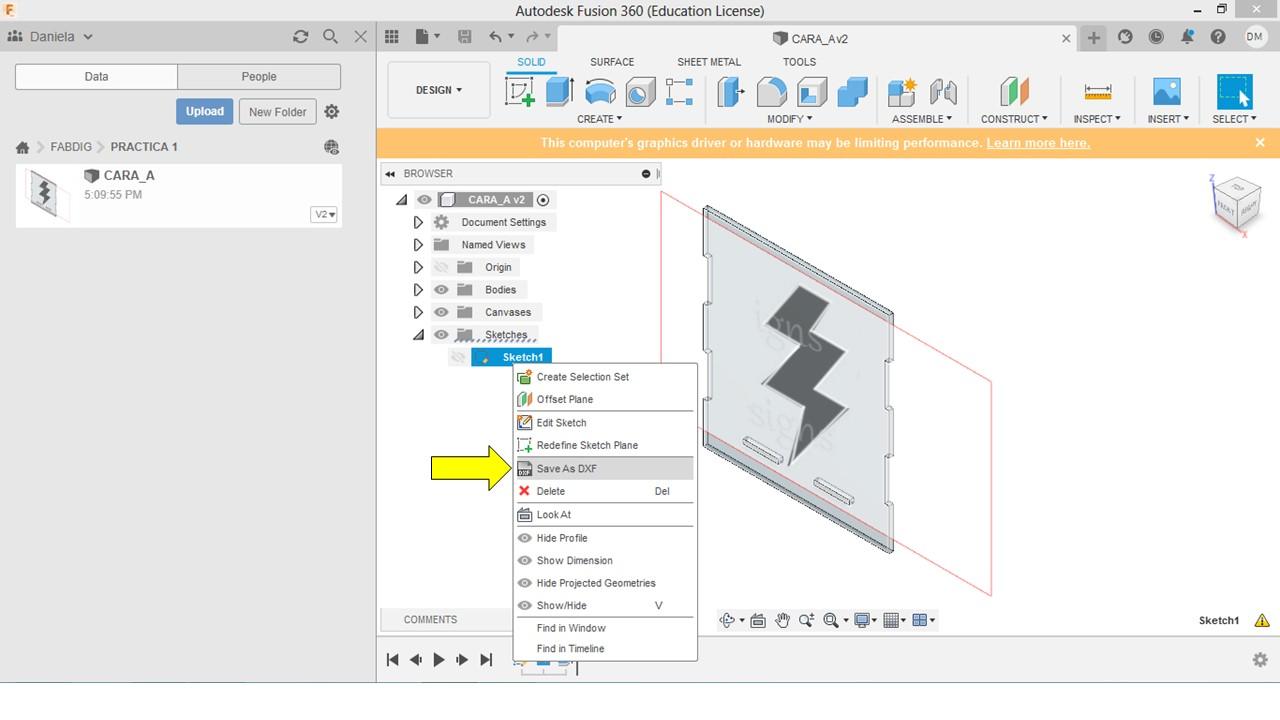1280x720 pixels.
Task: Open the DESIGN workspace dropdown
Action: tap(439, 90)
